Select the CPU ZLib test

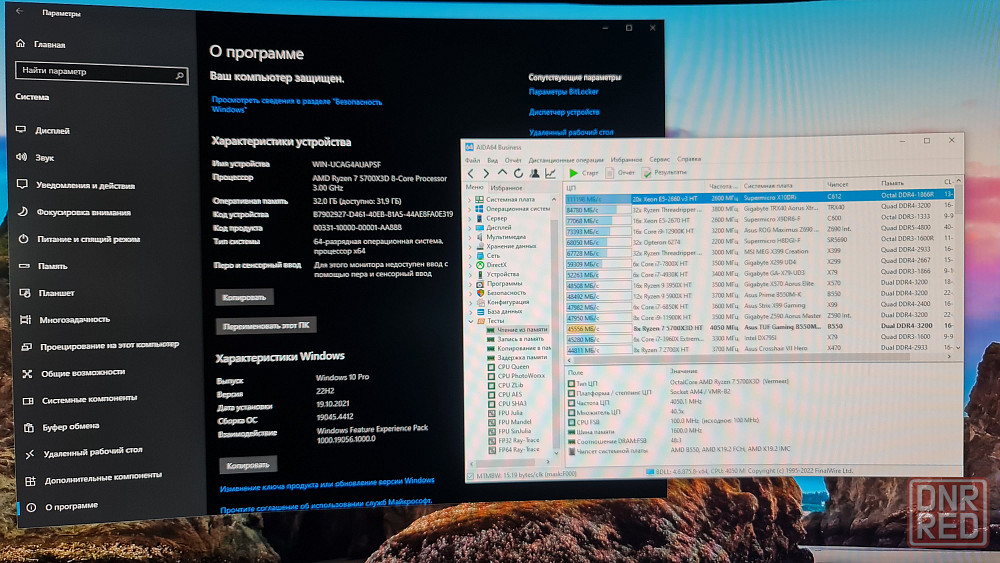click(505, 385)
